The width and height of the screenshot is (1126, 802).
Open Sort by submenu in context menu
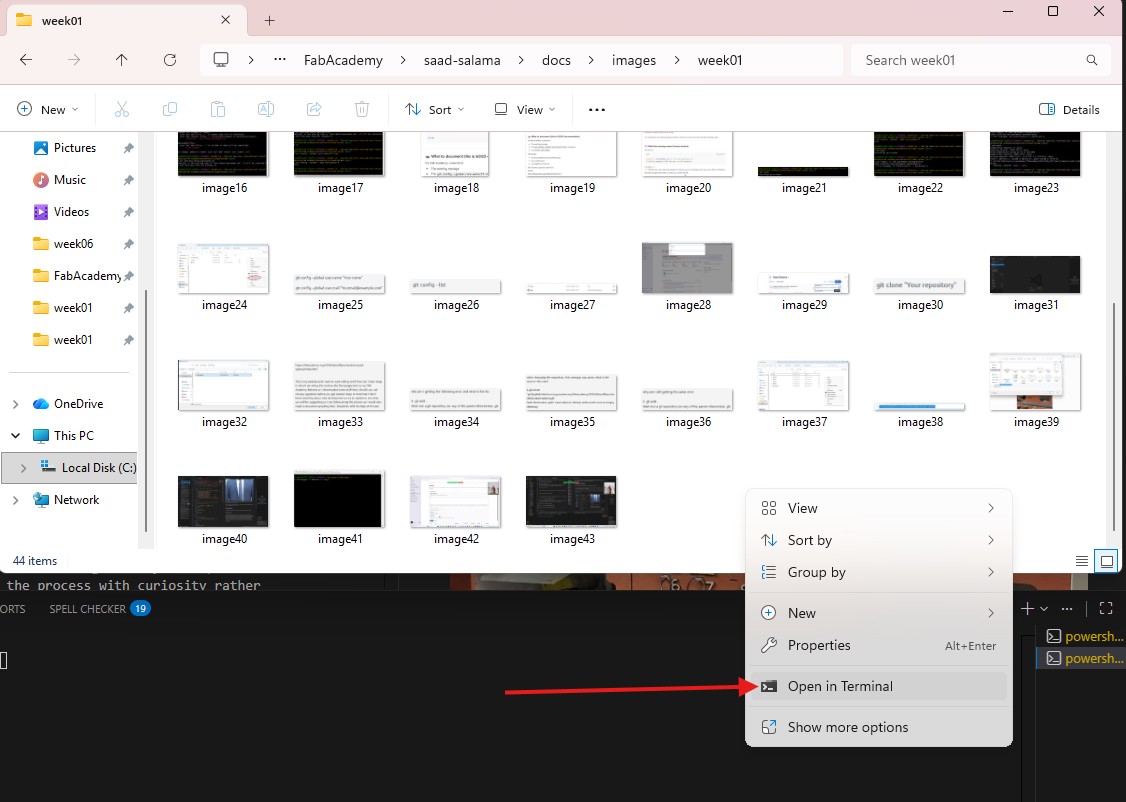point(879,540)
